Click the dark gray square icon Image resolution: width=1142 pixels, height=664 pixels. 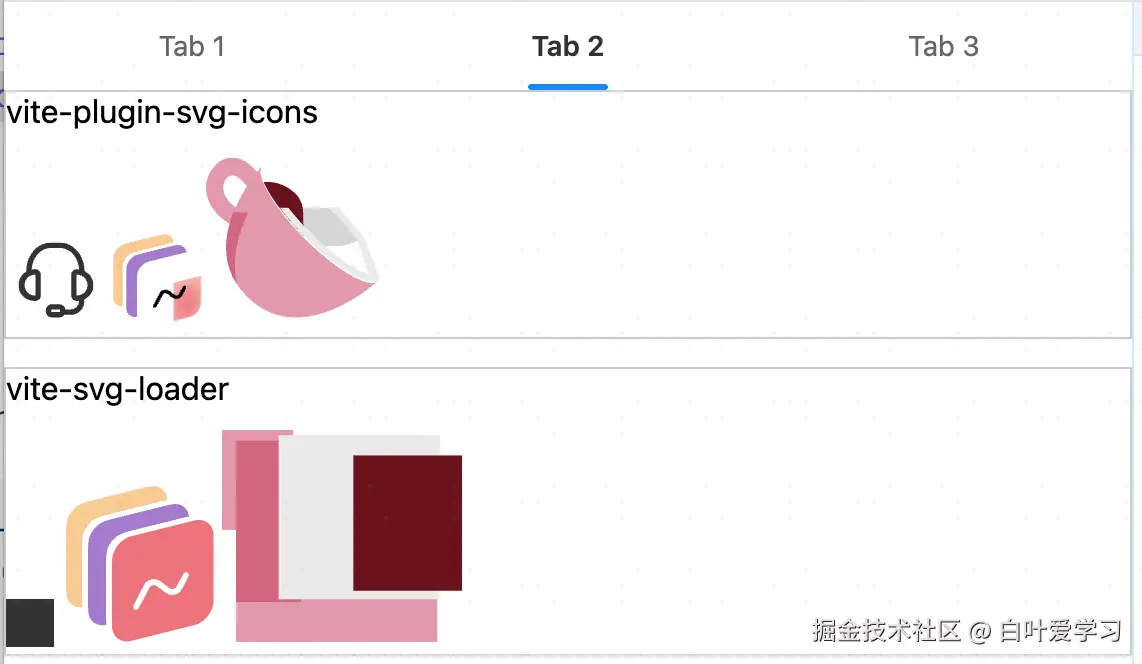[x=30, y=622]
